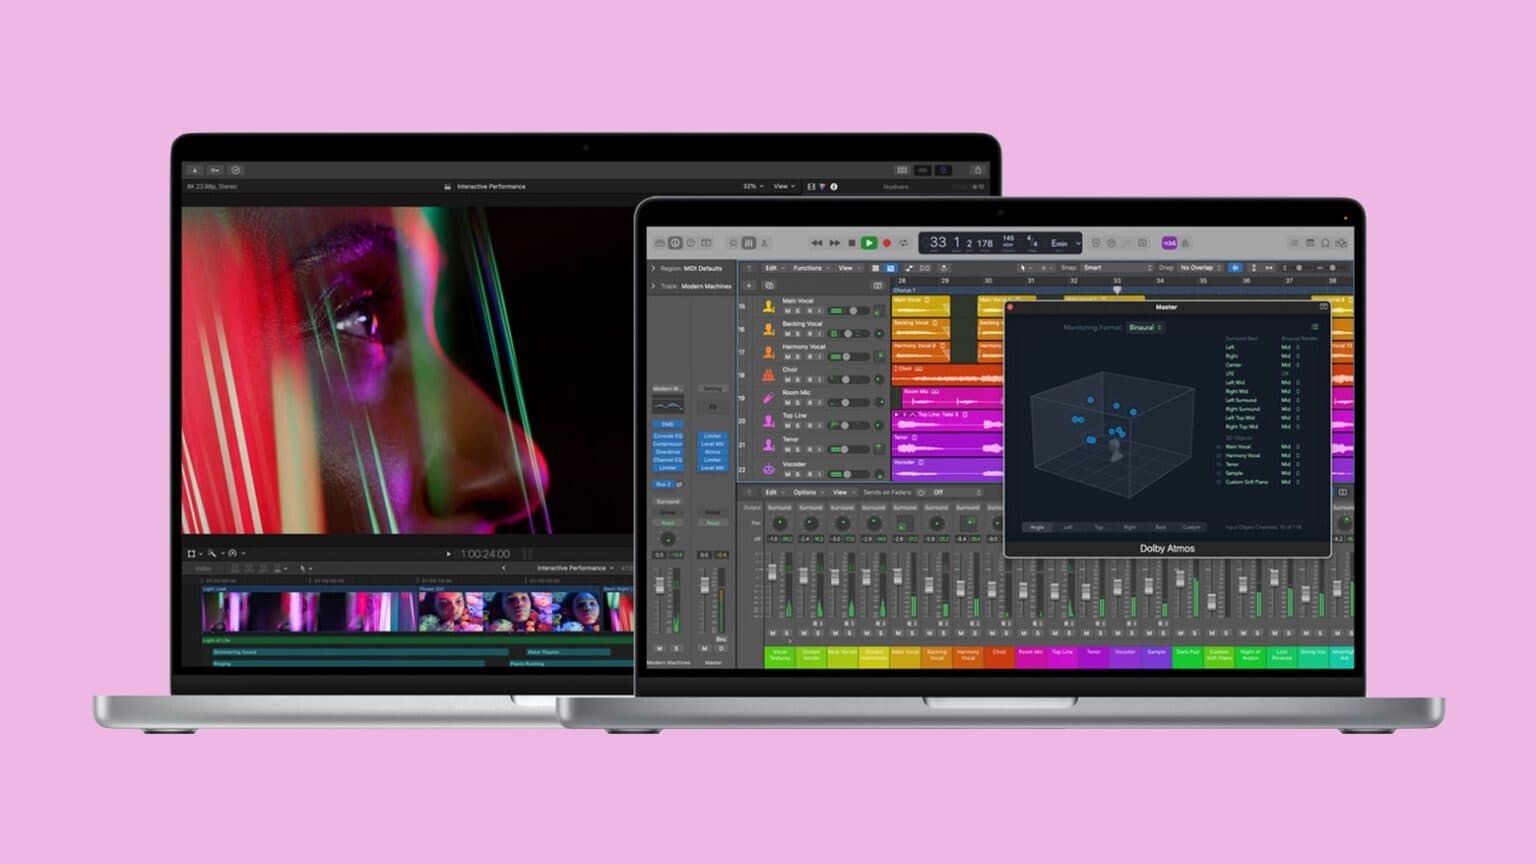Expand the Region MIDI Defaults disclosure triangle
The image size is (1536, 864).
(x=654, y=268)
